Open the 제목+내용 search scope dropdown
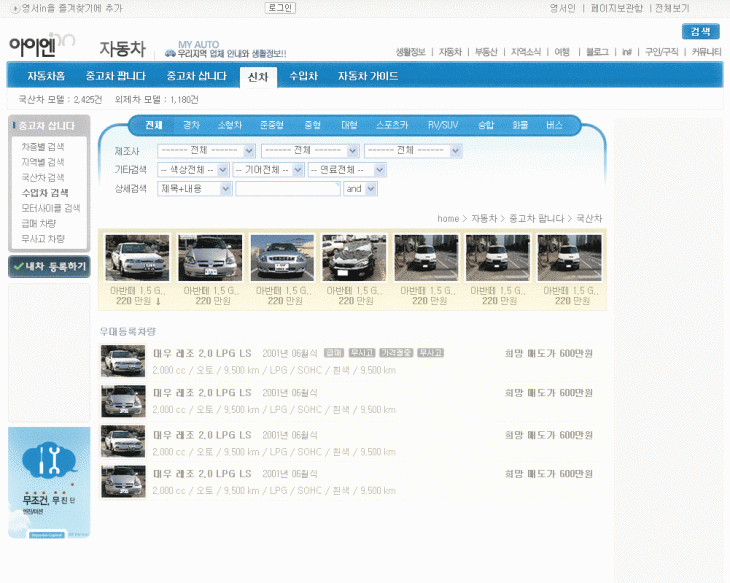 pyautogui.click(x=194, y=188)
